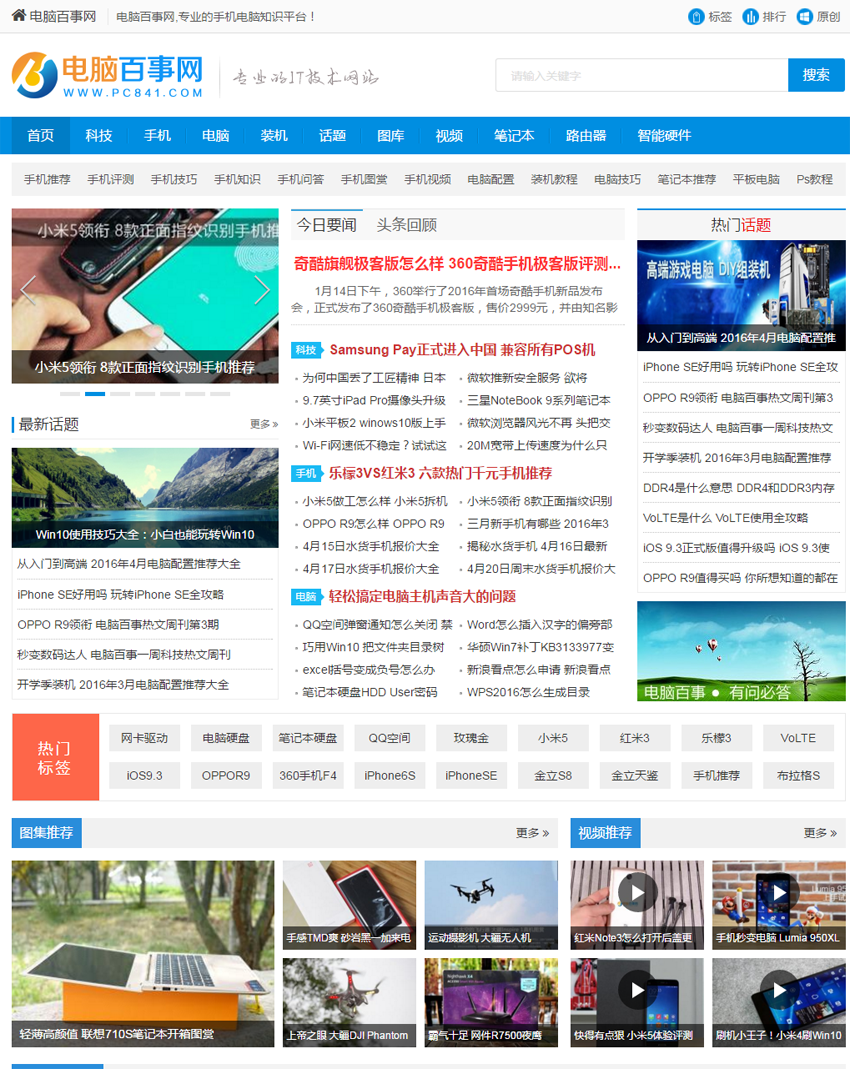Open 上帝之眼 大疆DJI Phantom gallery image
This screenshot has width=850, height=1069.
349,1002
